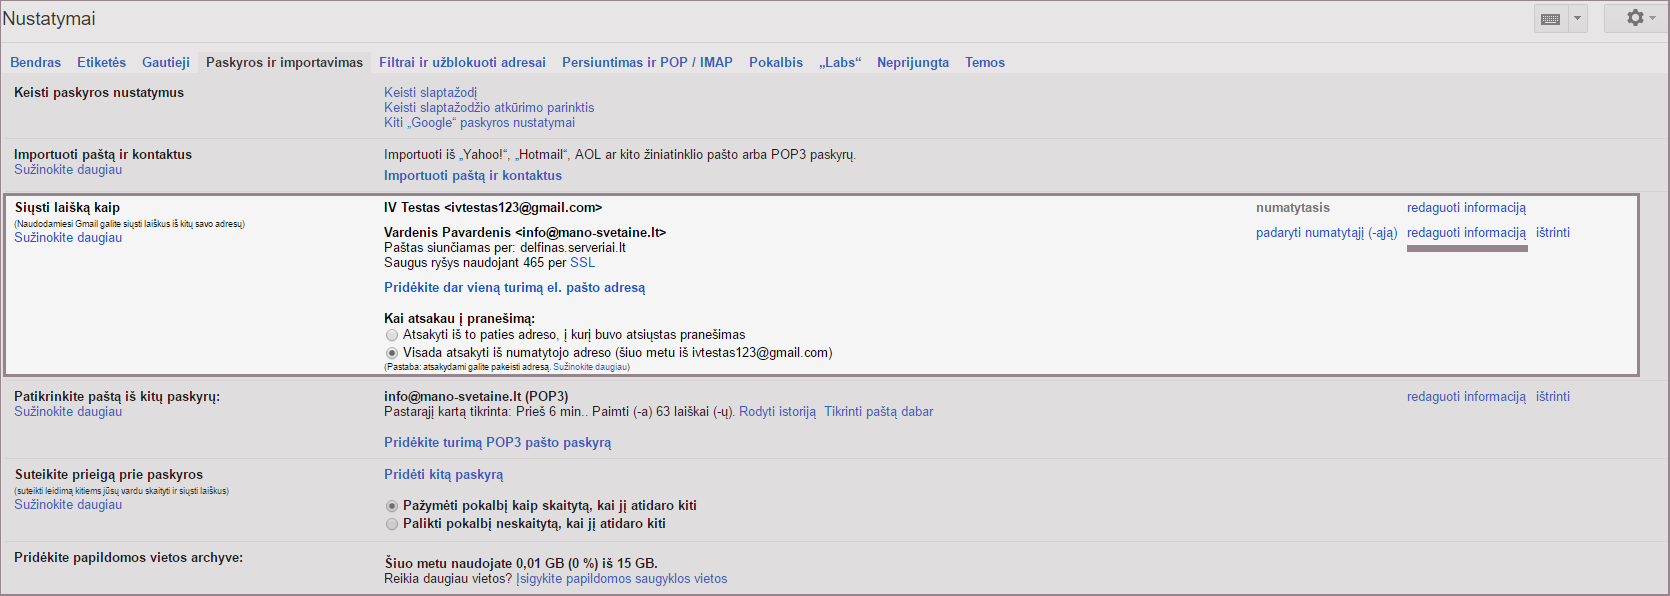Open the gear settings menu
The width and height of the screenshot is (1670, 596).
[1635, 18]
